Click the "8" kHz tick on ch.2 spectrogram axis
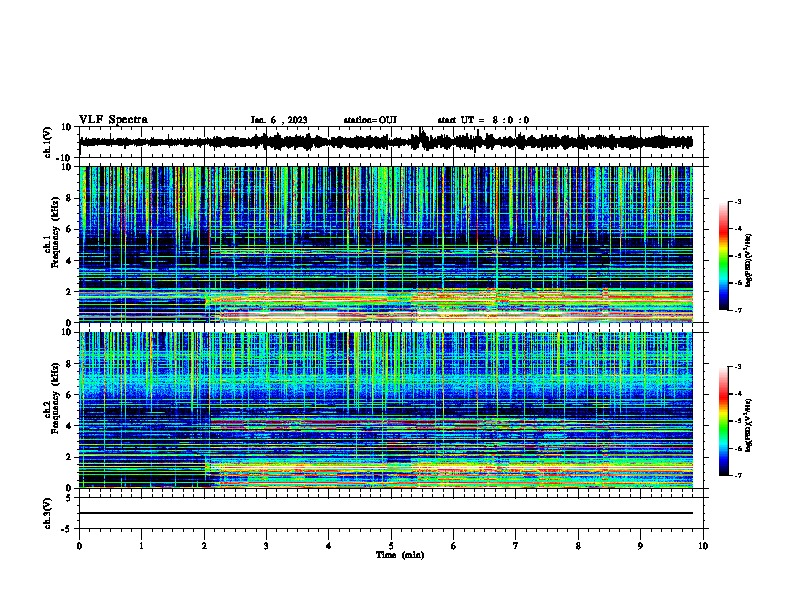 (69, 364)
